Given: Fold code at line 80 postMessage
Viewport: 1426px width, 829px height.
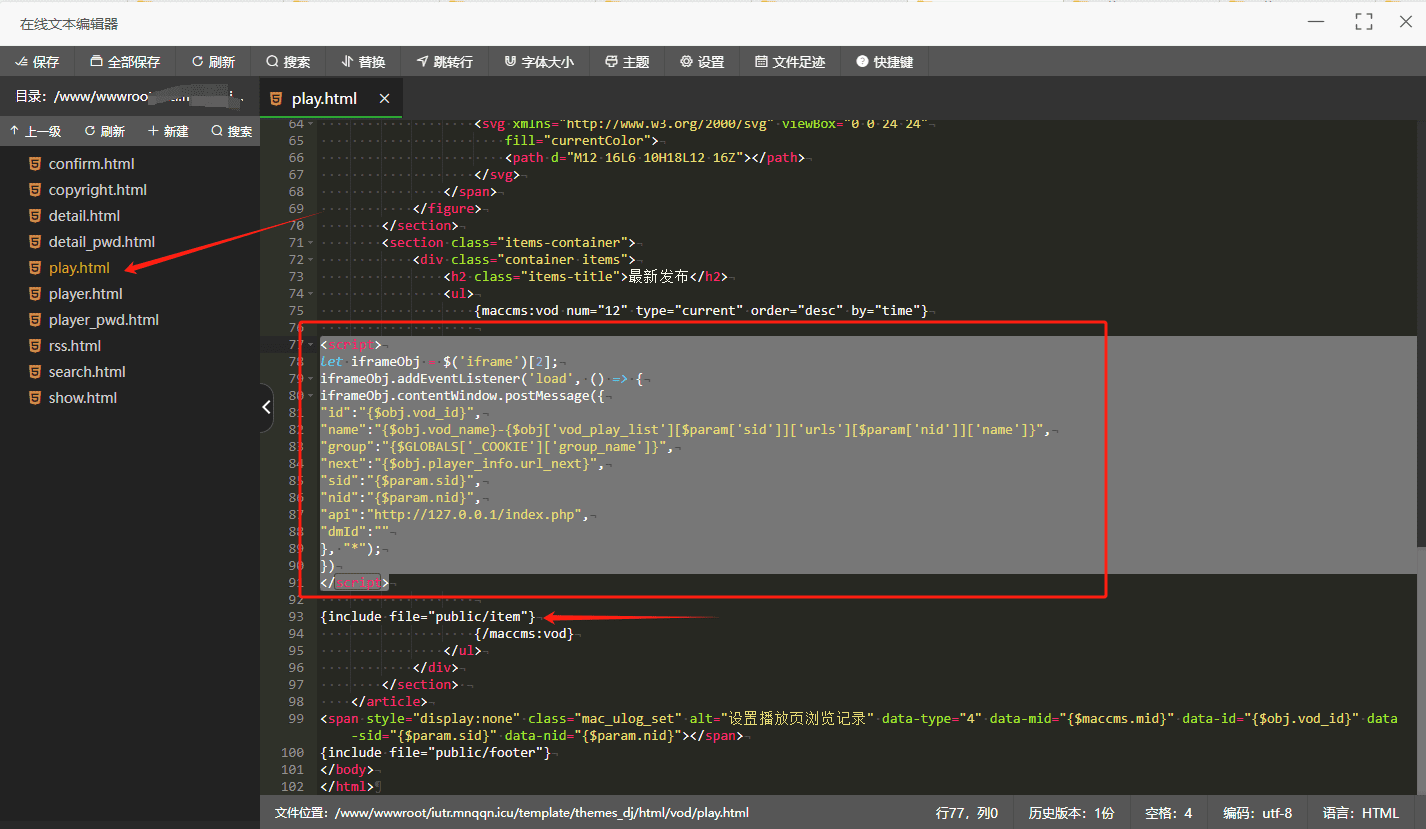Looking at the screenshot, I should 311,396.
